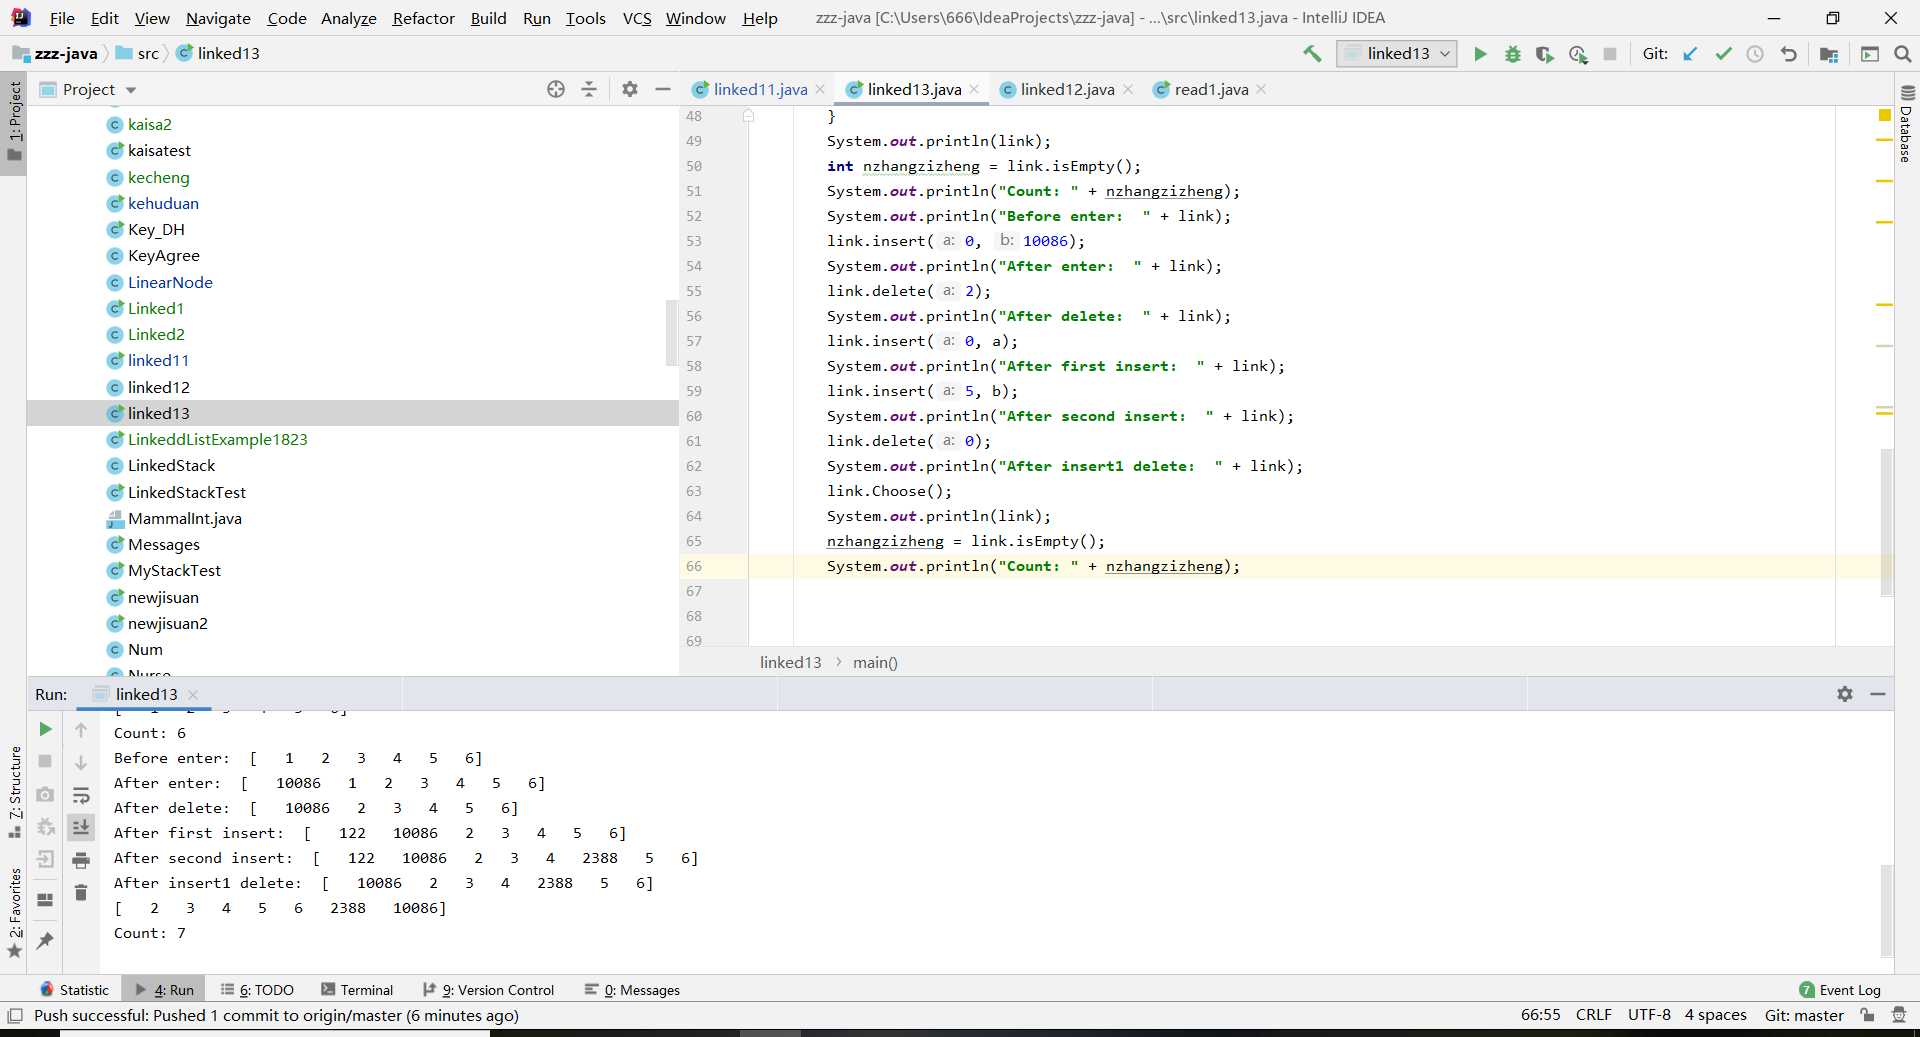Change UTF-8 file encoding in status bar
The height and width of the screenshot is (1037, 1920).
pos(1649,1015)
